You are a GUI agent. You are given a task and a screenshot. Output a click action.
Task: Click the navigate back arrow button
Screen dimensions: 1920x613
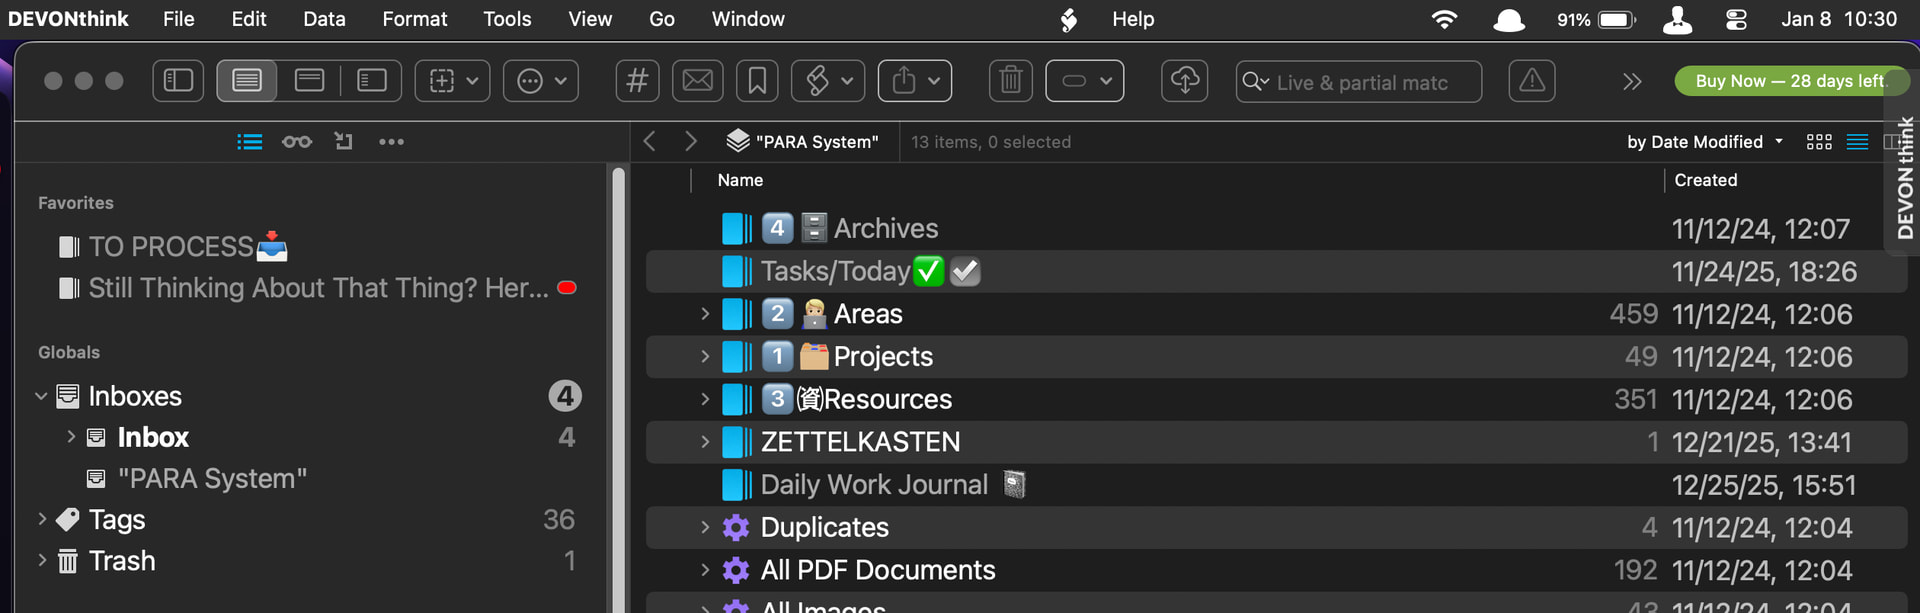pyautogui.click(x=650, y=142)
